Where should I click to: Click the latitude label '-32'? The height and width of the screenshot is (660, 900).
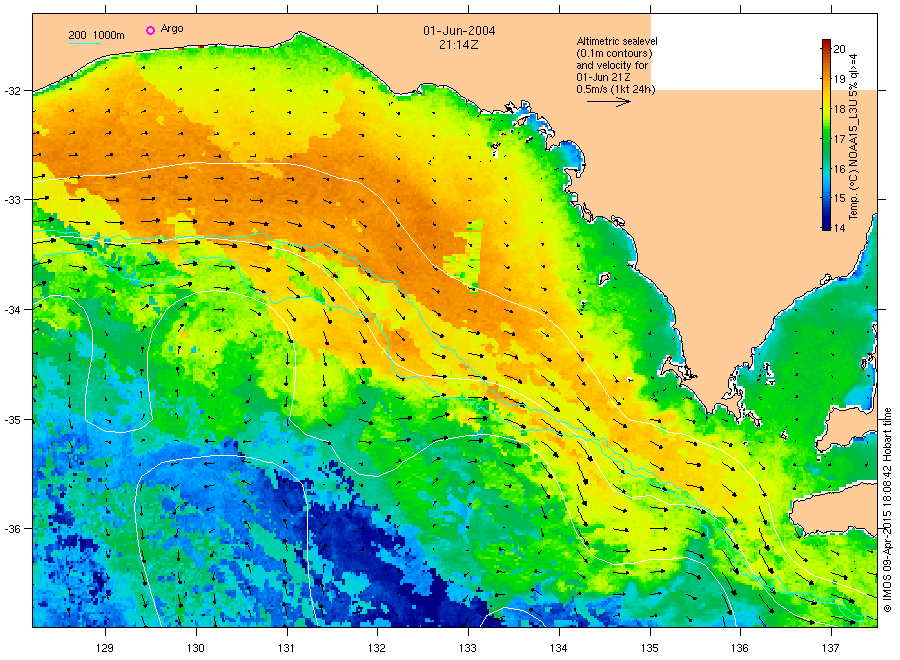[x=13, y=91]
